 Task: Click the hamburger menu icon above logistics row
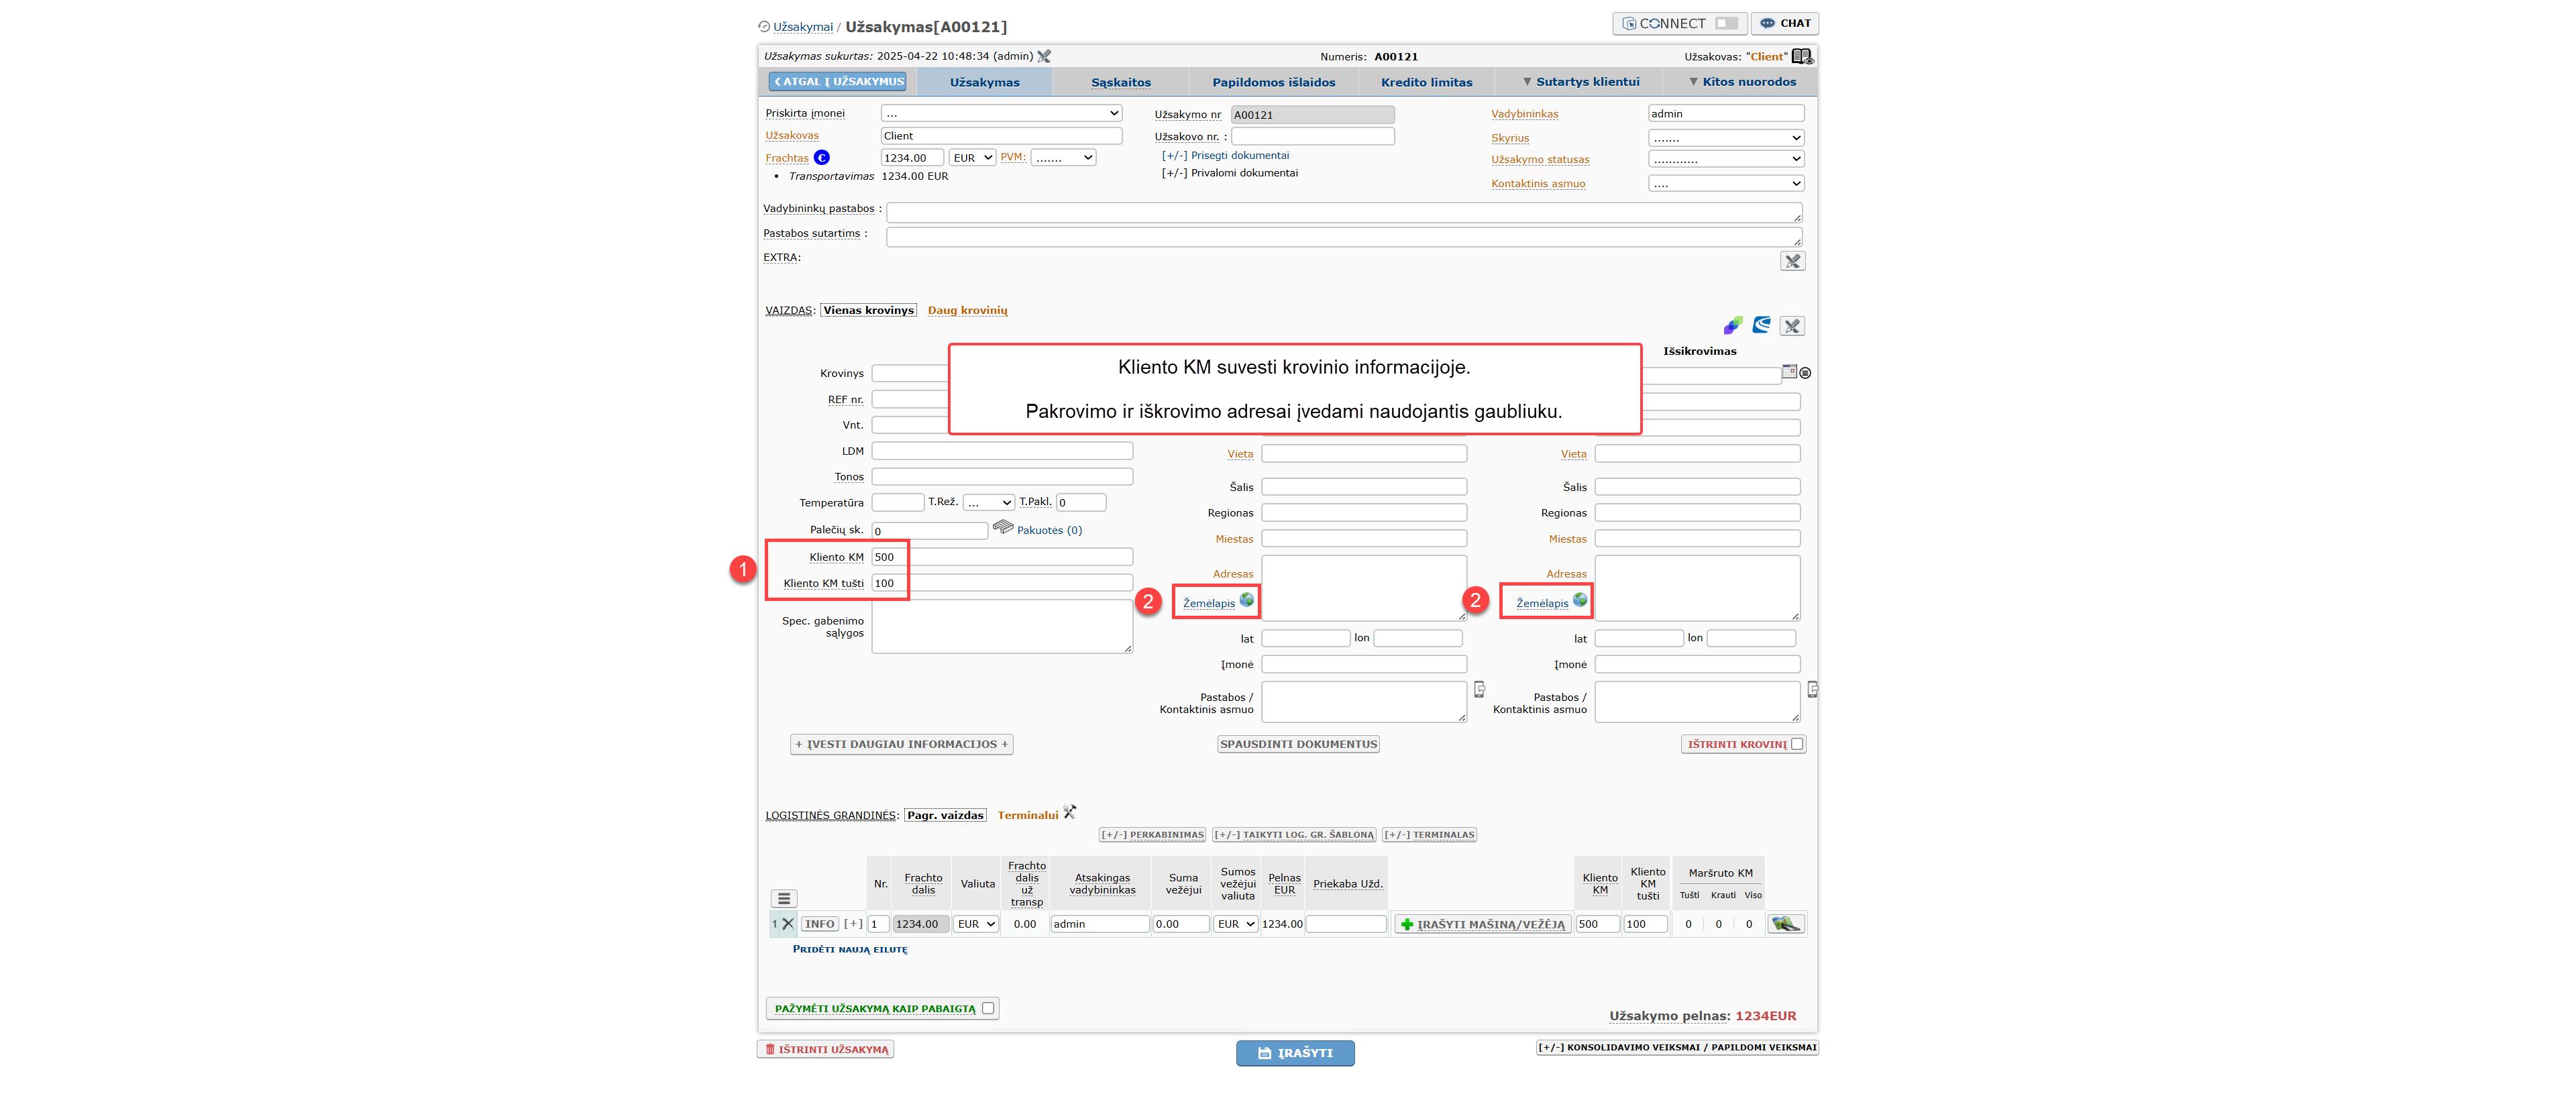pyautogui.click(x=784, y=899)
